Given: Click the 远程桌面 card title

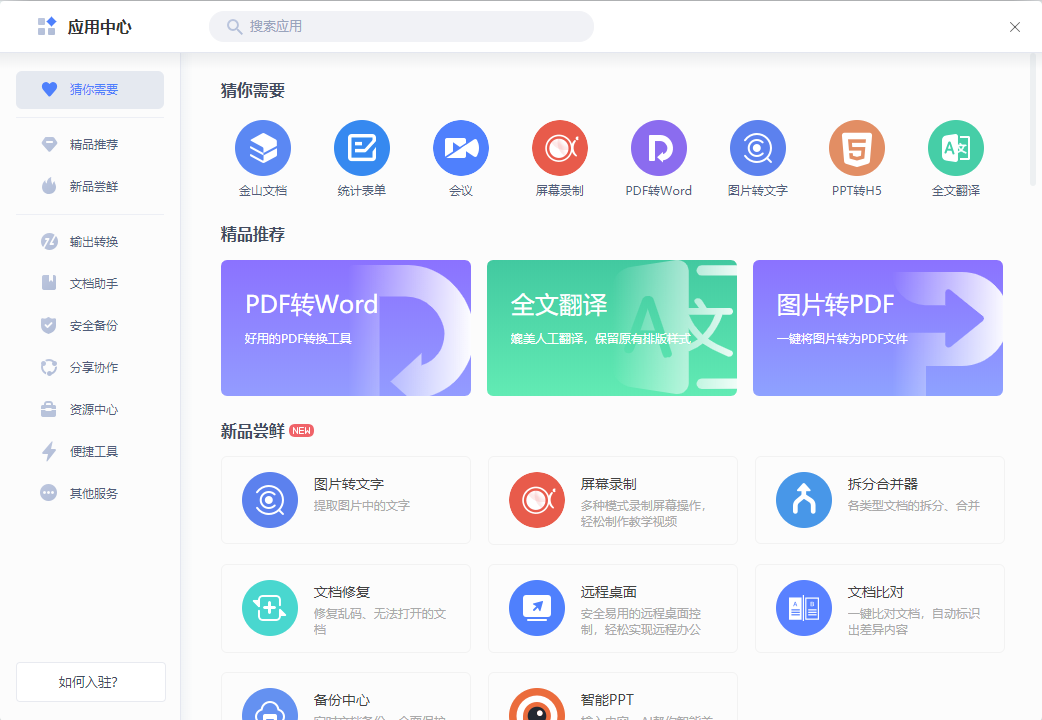Looking at the screenshot, I should point(609,592).
